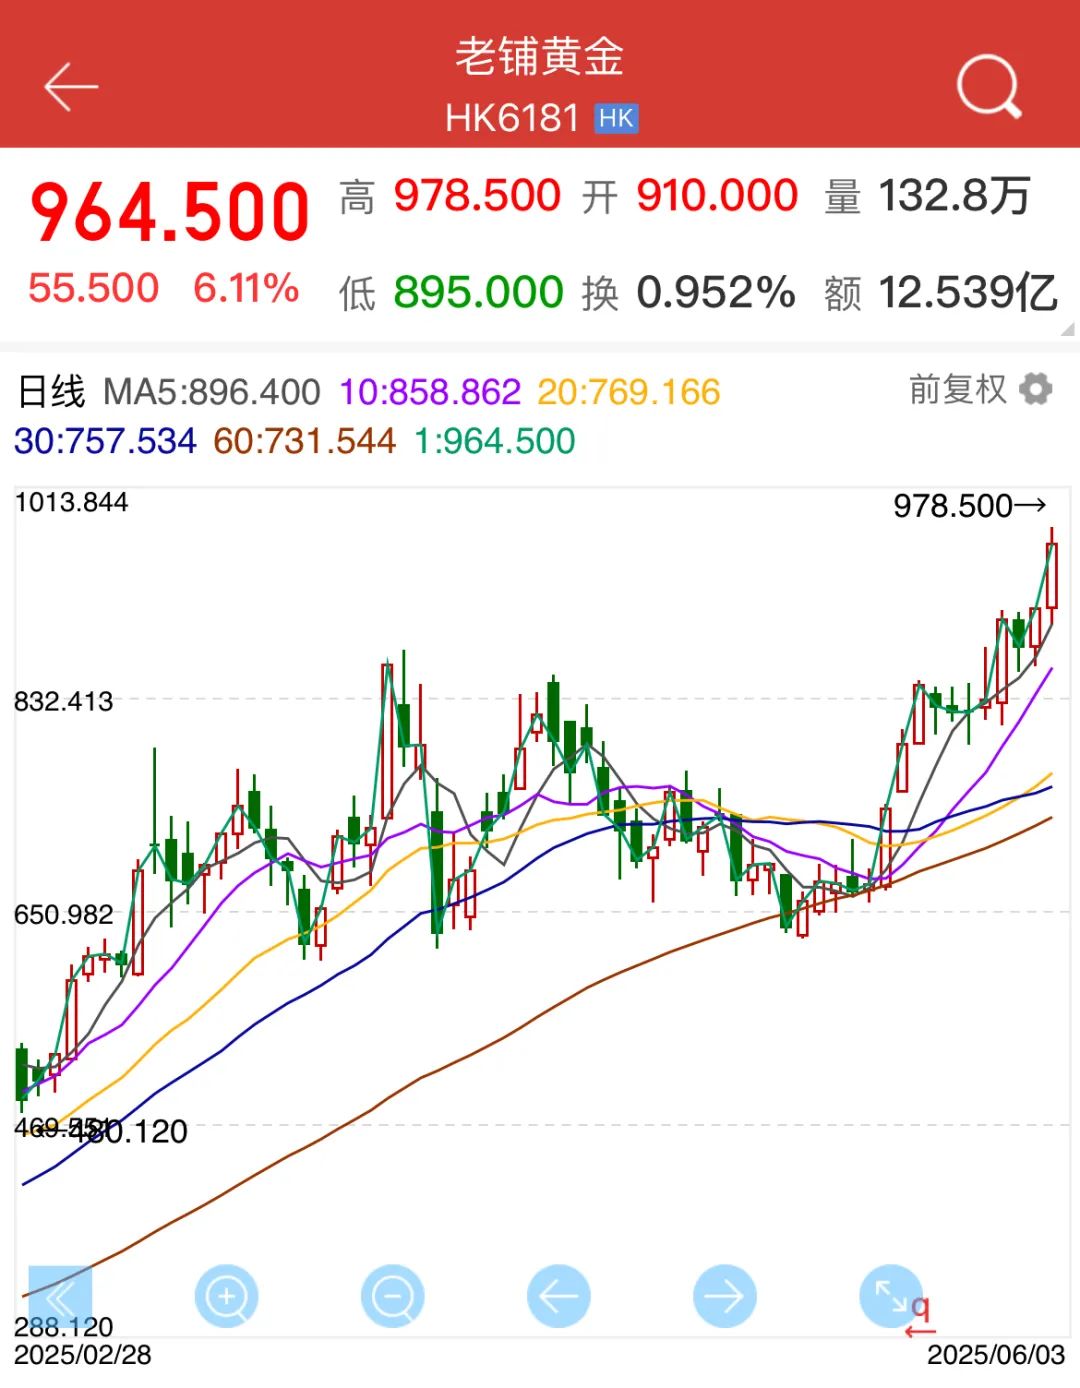This screenshot has width=1080, height=1388.
Task: Tap the MA5:896.400 indicator label
Action: pyautogui.click(x=212, y=392)
